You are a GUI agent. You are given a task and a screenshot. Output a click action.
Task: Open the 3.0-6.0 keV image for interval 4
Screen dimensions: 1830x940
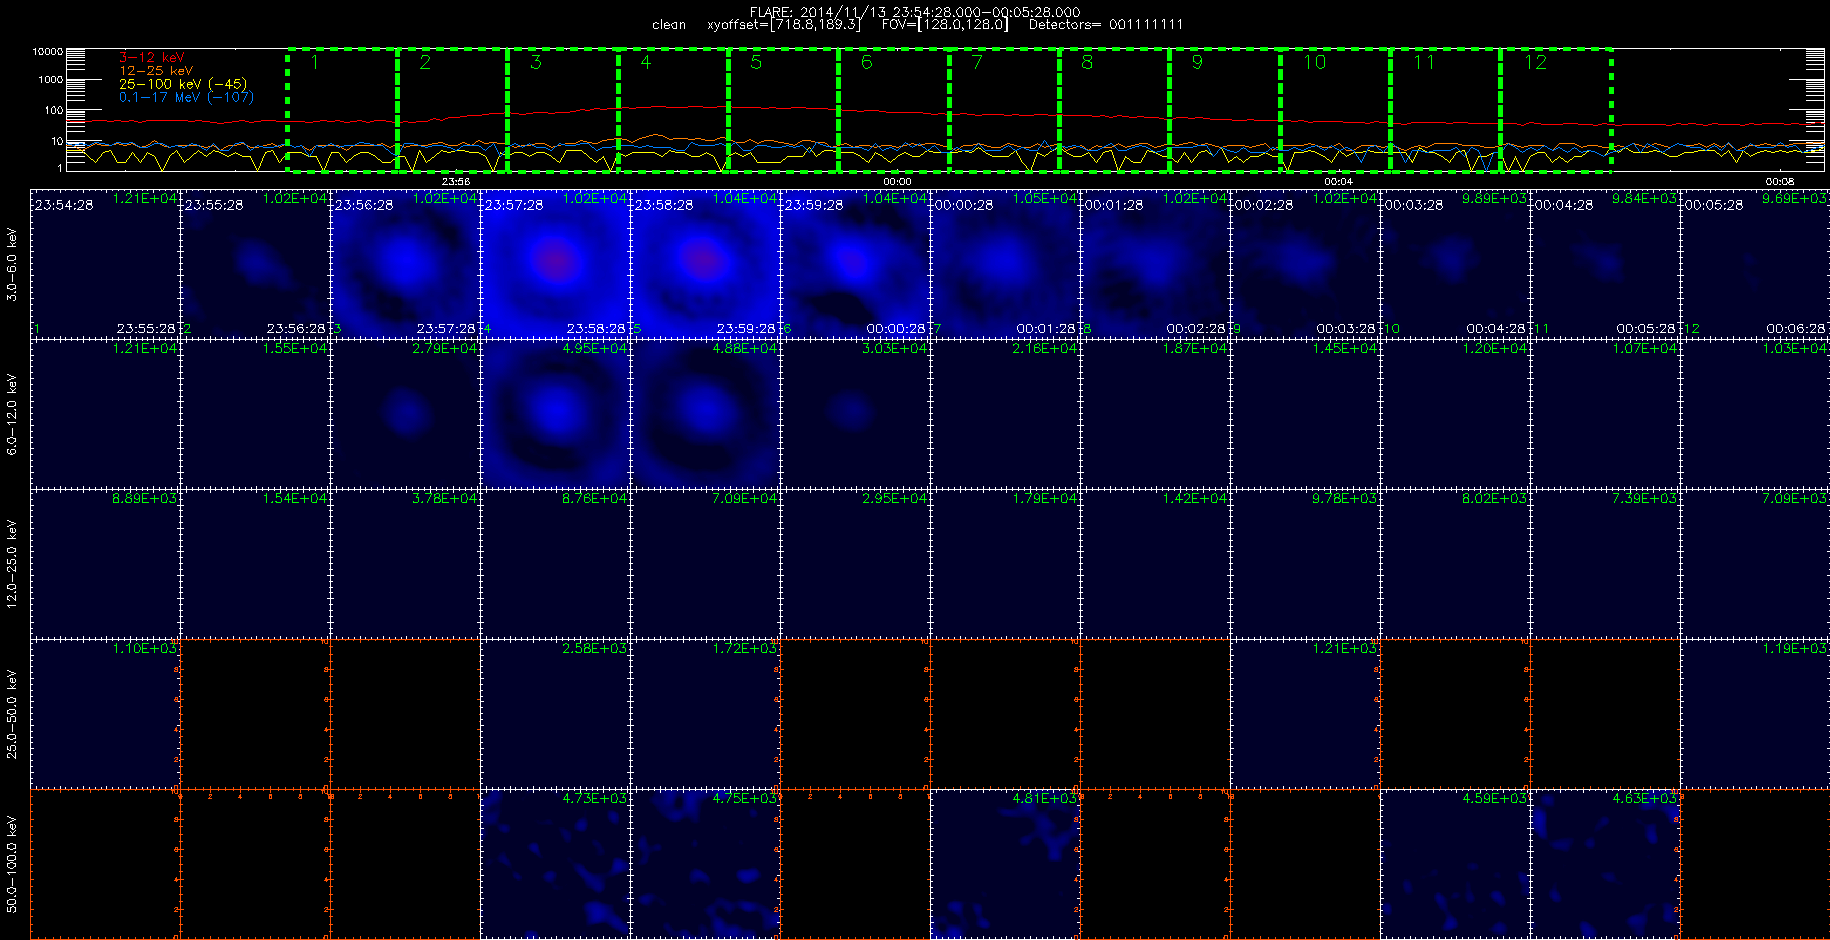tap(555, 263)
